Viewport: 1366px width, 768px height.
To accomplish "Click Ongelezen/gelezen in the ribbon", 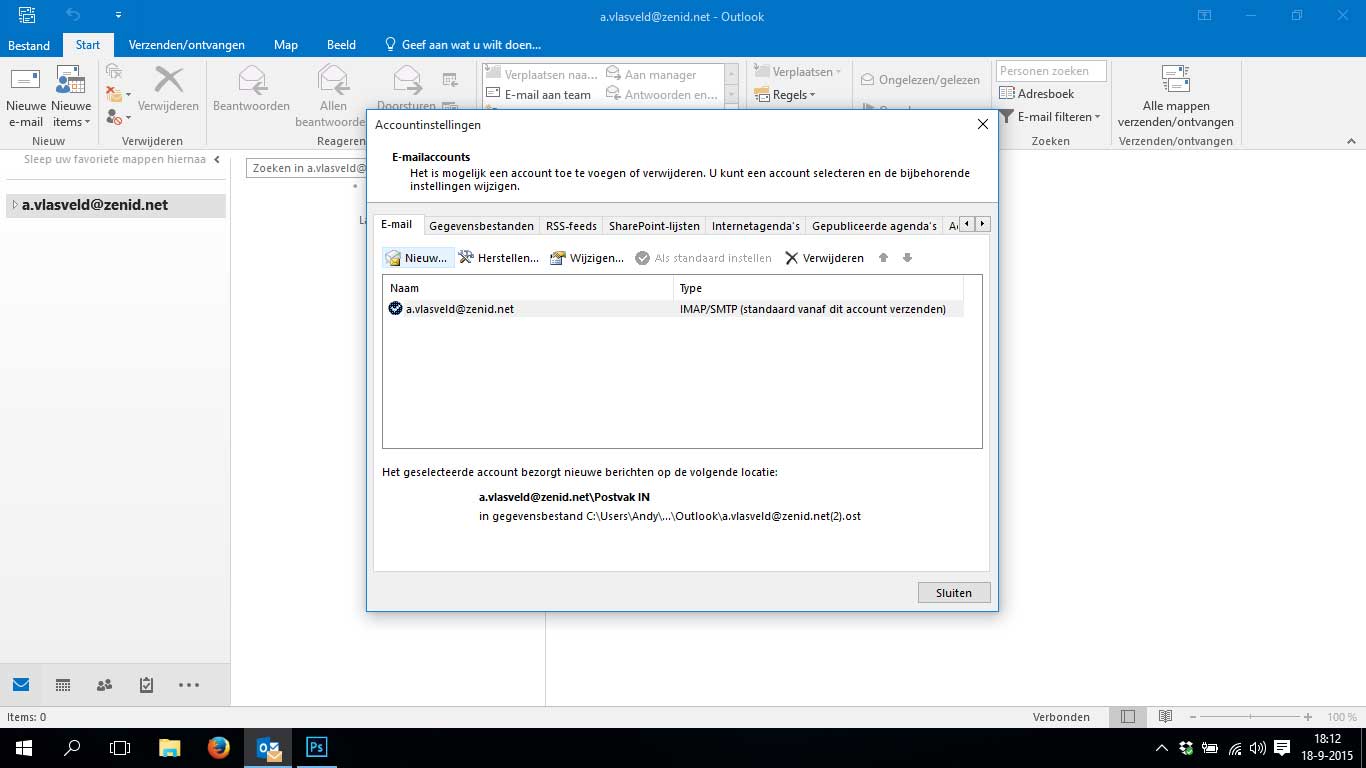I will tap(921, 80).
